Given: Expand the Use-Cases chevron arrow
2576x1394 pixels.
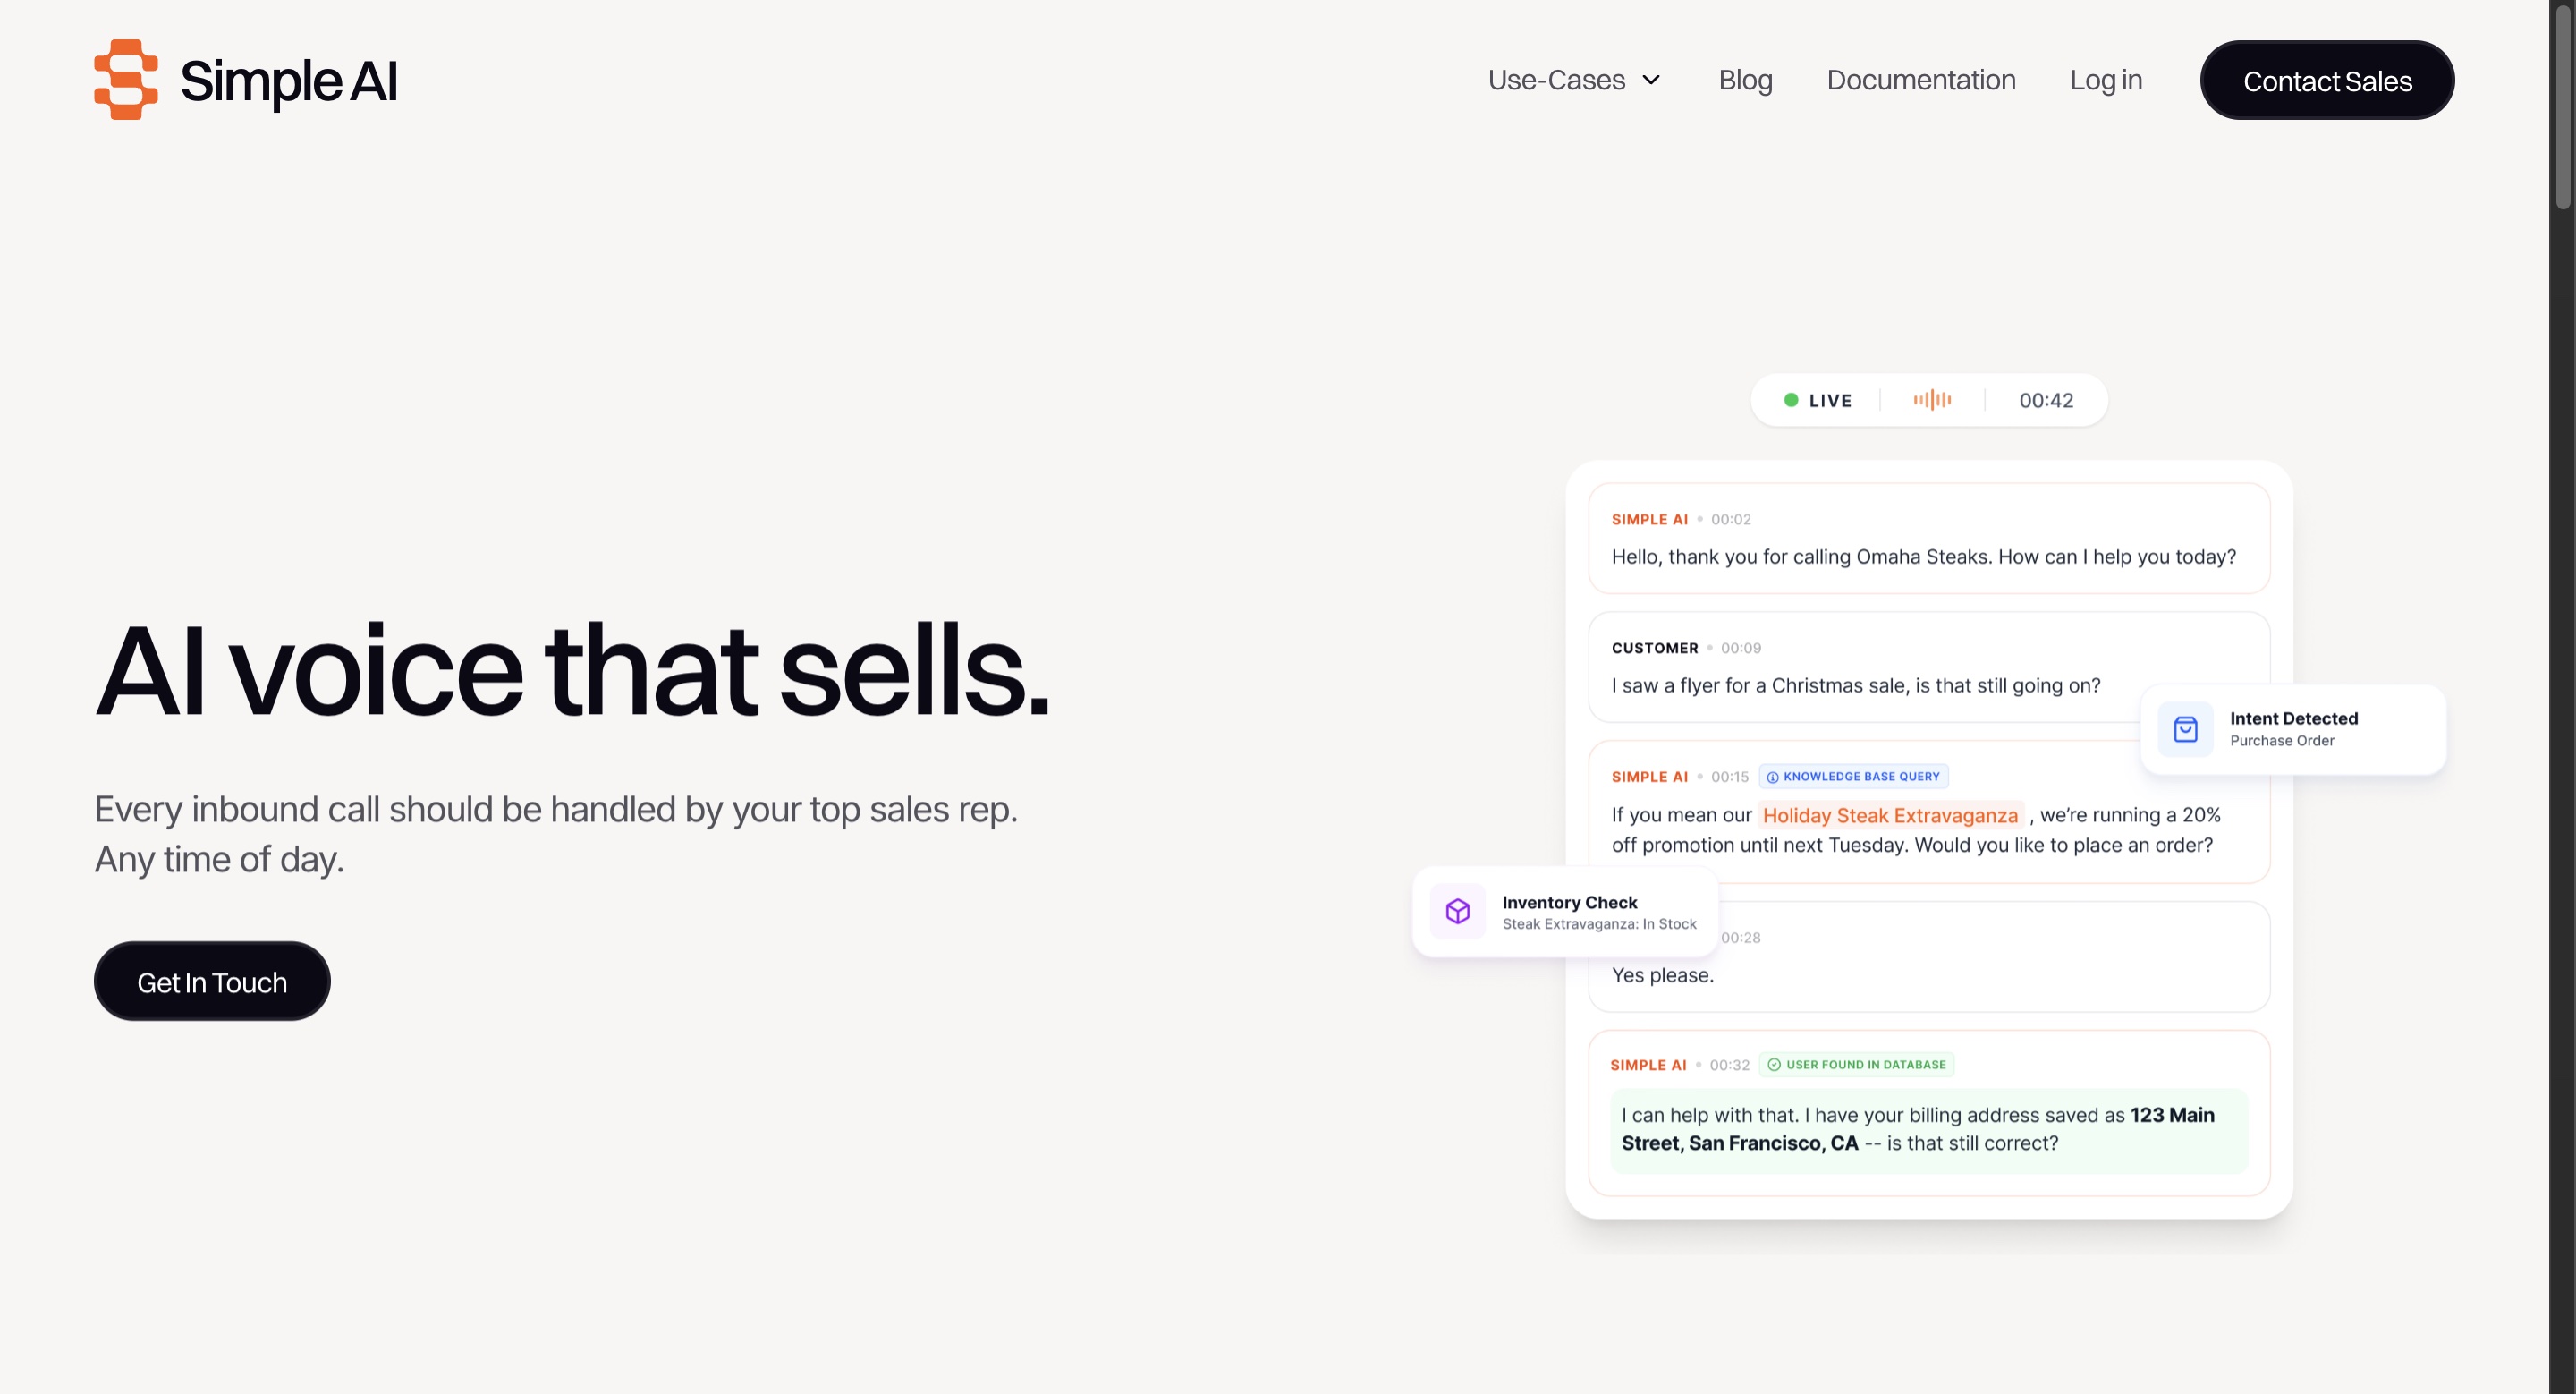Looking at the screenshot, I should point(1651,80).
